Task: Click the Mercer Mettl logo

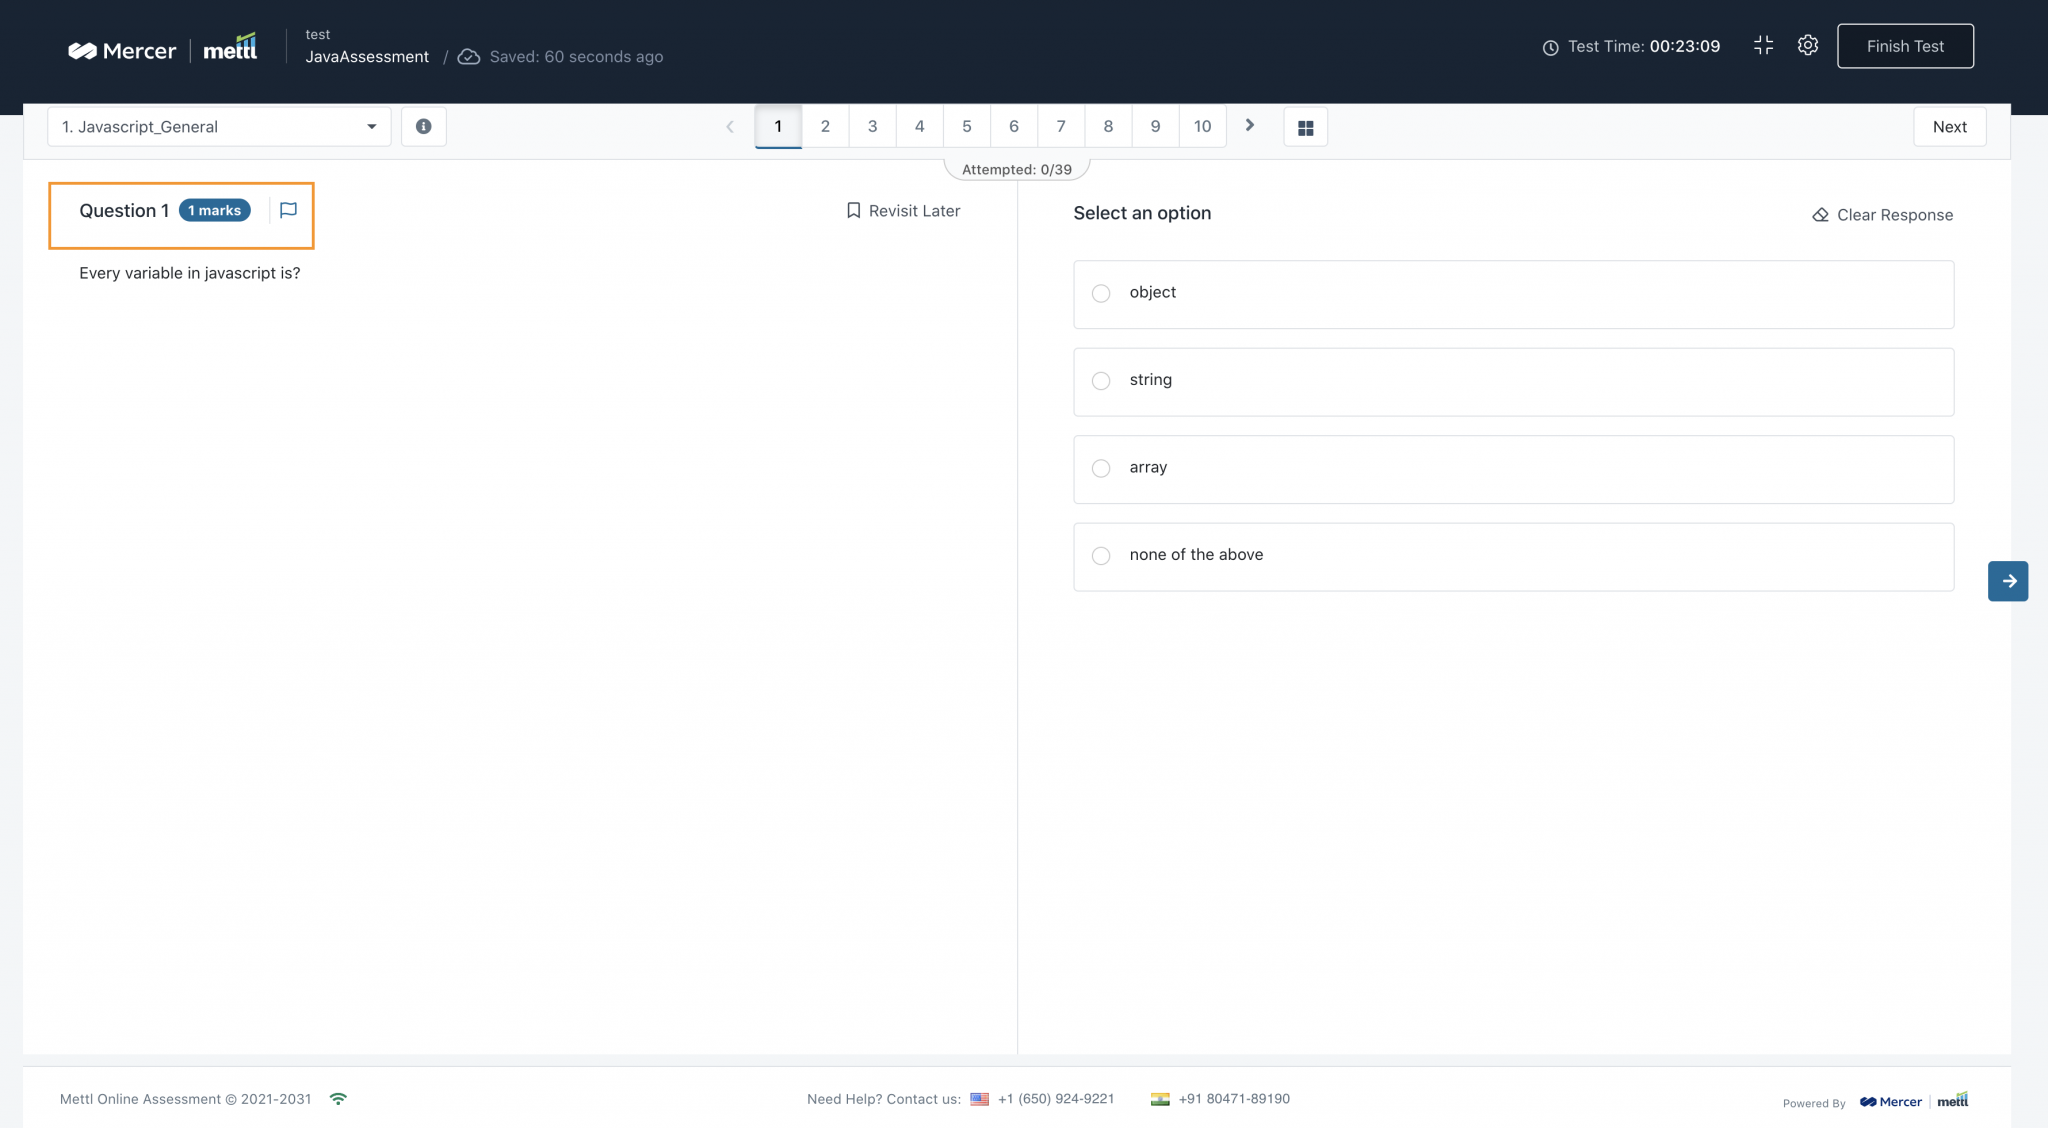Action: (x=162, y=50)
